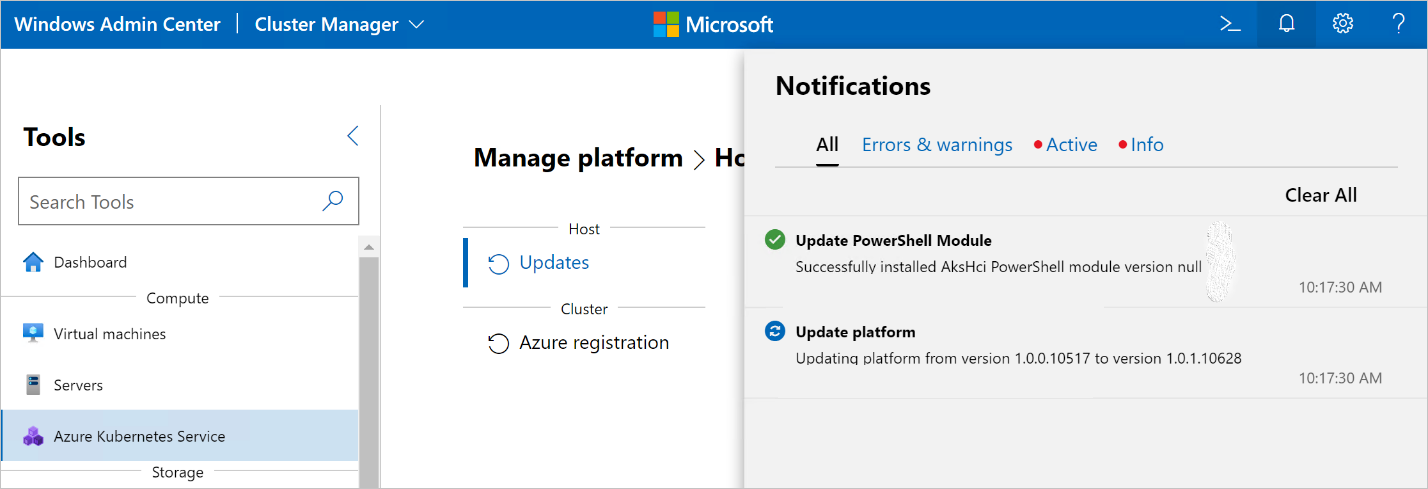Select Updates under Host
The width and height of the screenshot is (1428, 489).
coord(554,262)
